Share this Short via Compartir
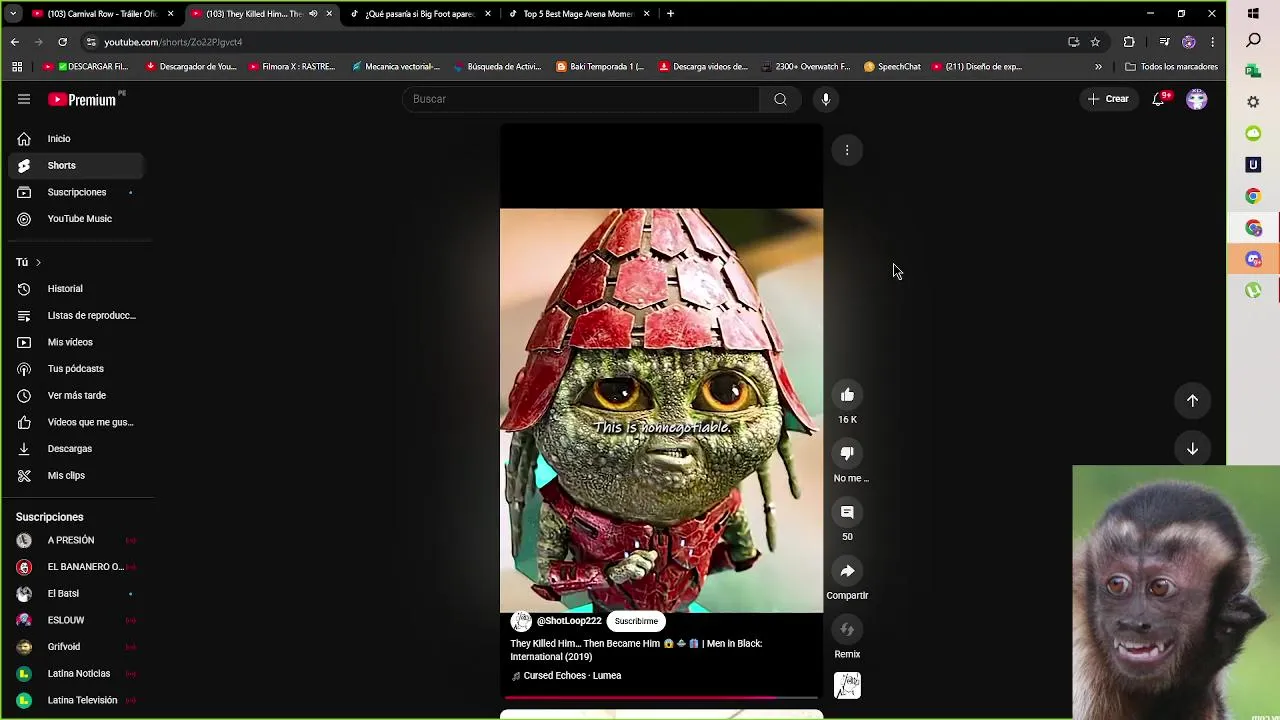Screen dimensions: 1280x720 [x=847, y=571]
